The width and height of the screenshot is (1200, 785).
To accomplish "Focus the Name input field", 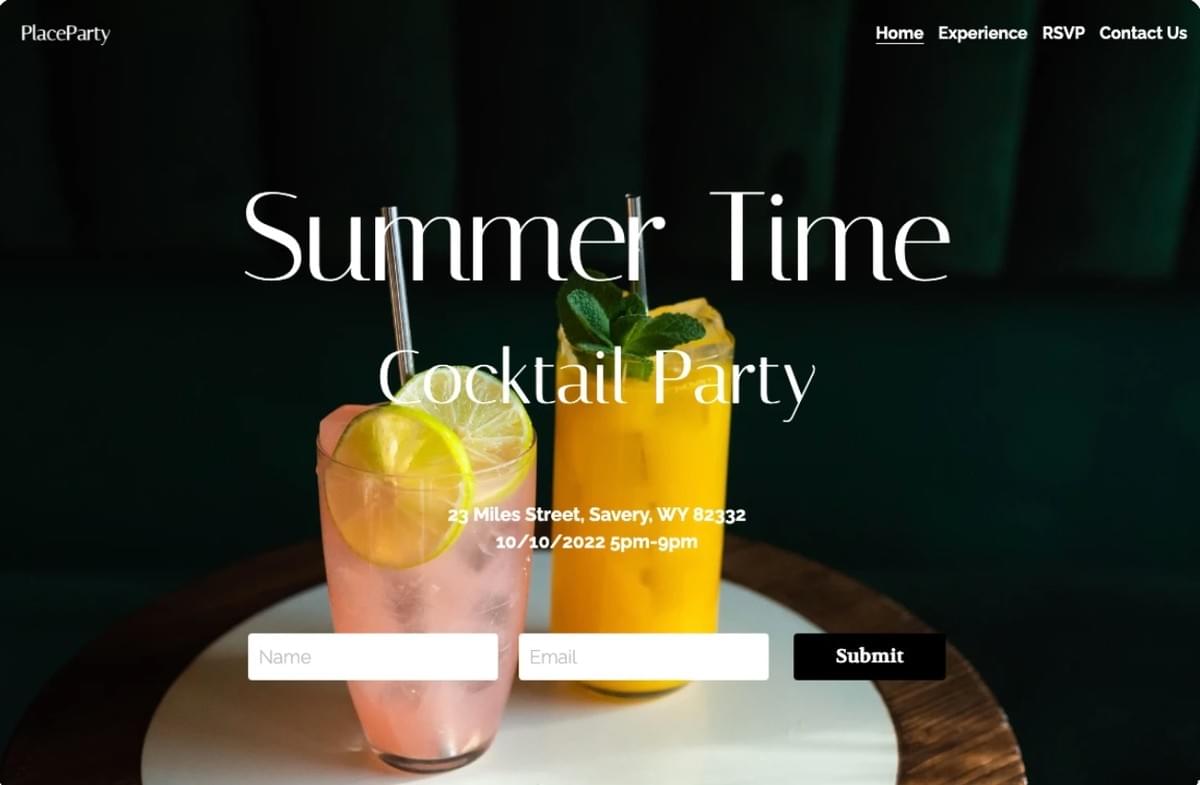I will point(373,657).
